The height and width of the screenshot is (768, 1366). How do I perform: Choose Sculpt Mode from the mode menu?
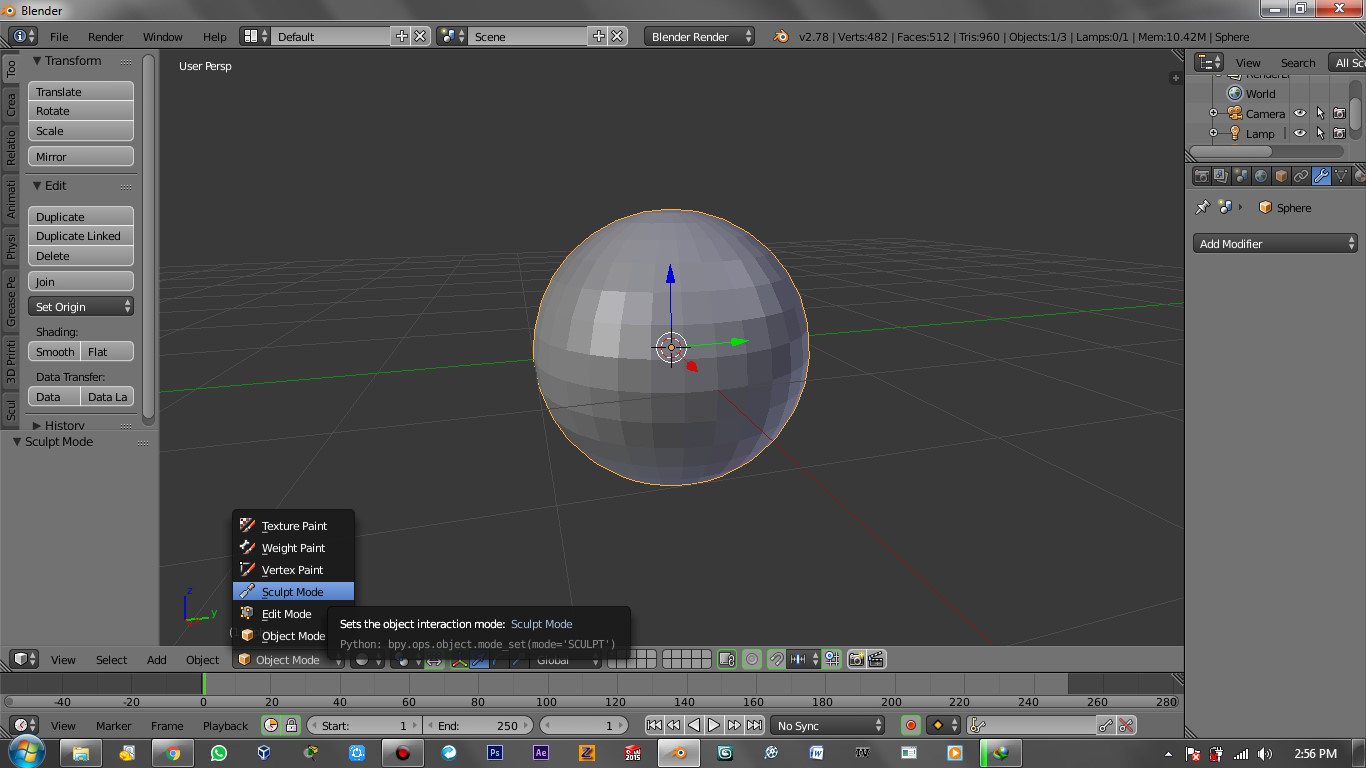(293, 590)
